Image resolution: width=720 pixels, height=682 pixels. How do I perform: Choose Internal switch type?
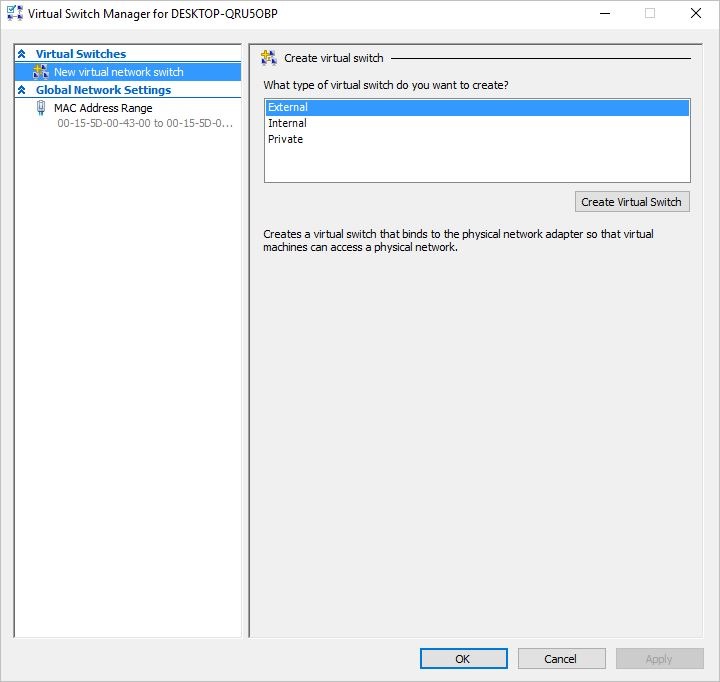tap(287, 123)
